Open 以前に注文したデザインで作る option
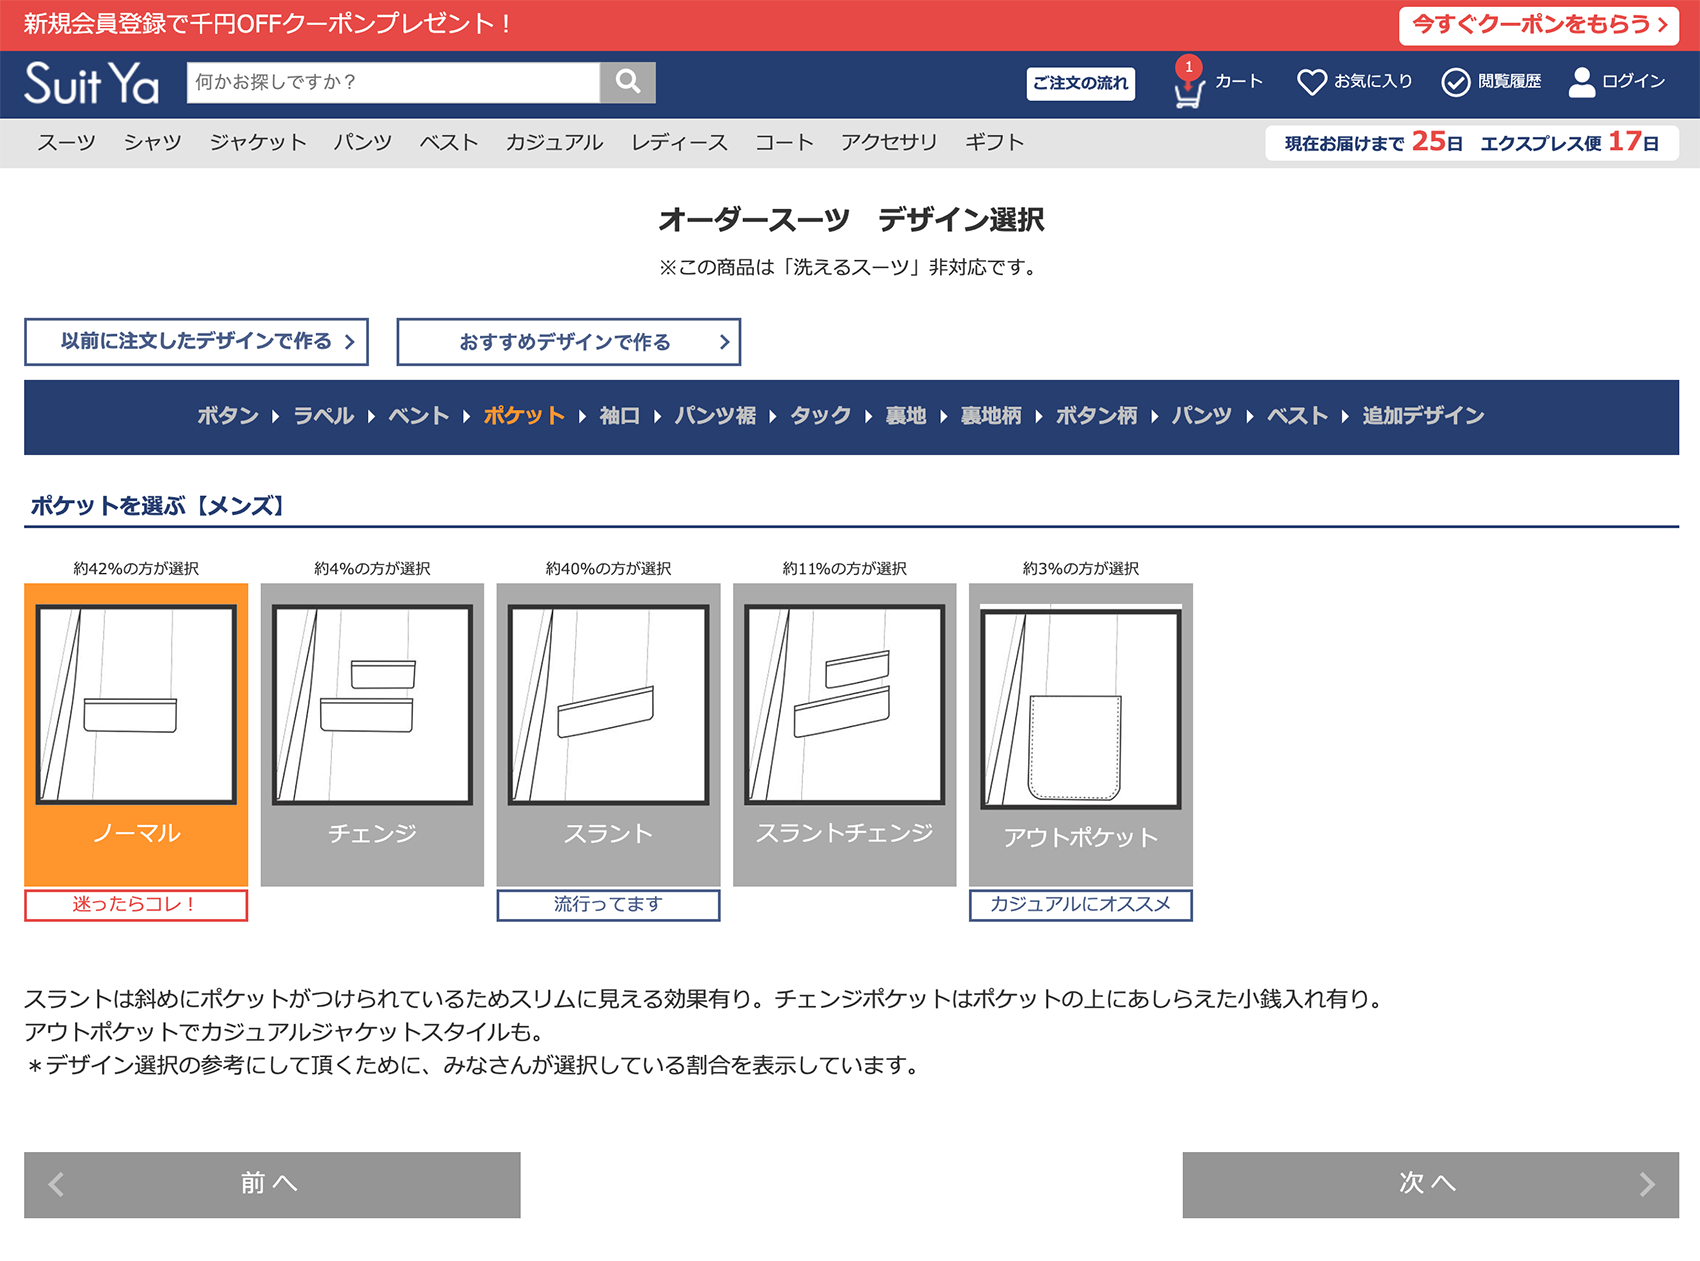The width and height of the screenshot is (1700, 1261). click(197, 342)
